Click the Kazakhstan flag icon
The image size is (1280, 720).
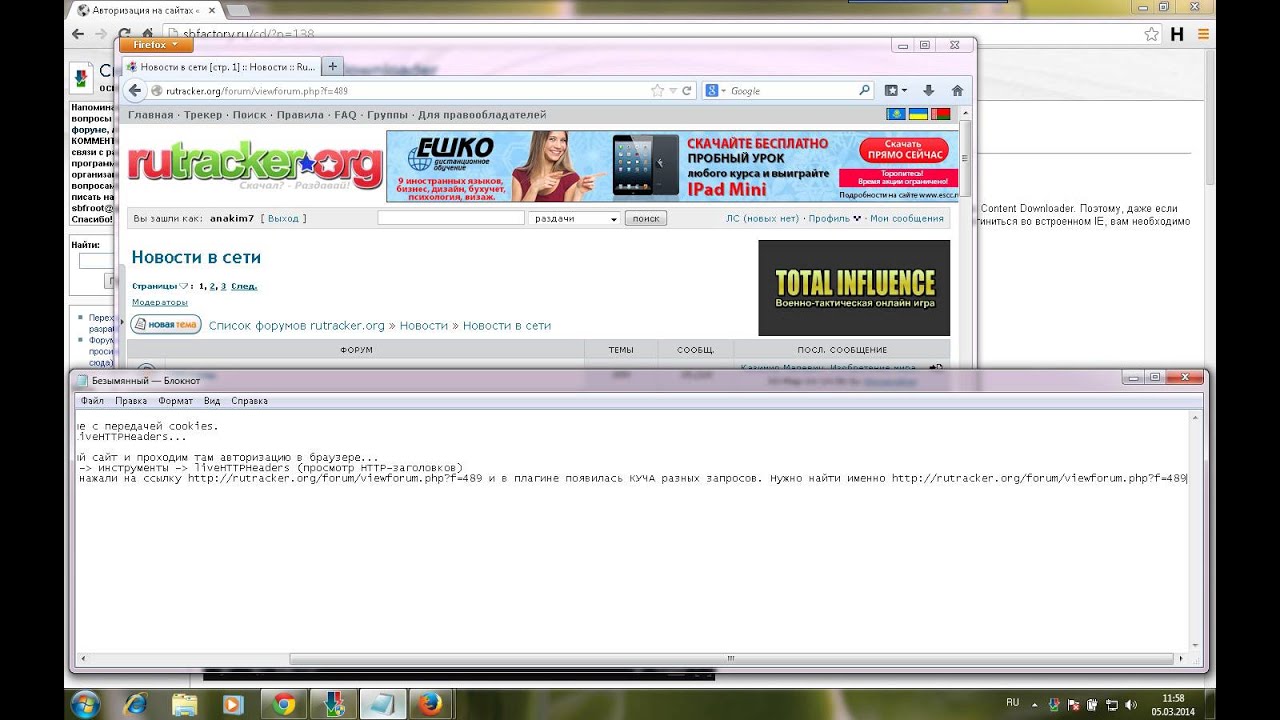point(895,115)
